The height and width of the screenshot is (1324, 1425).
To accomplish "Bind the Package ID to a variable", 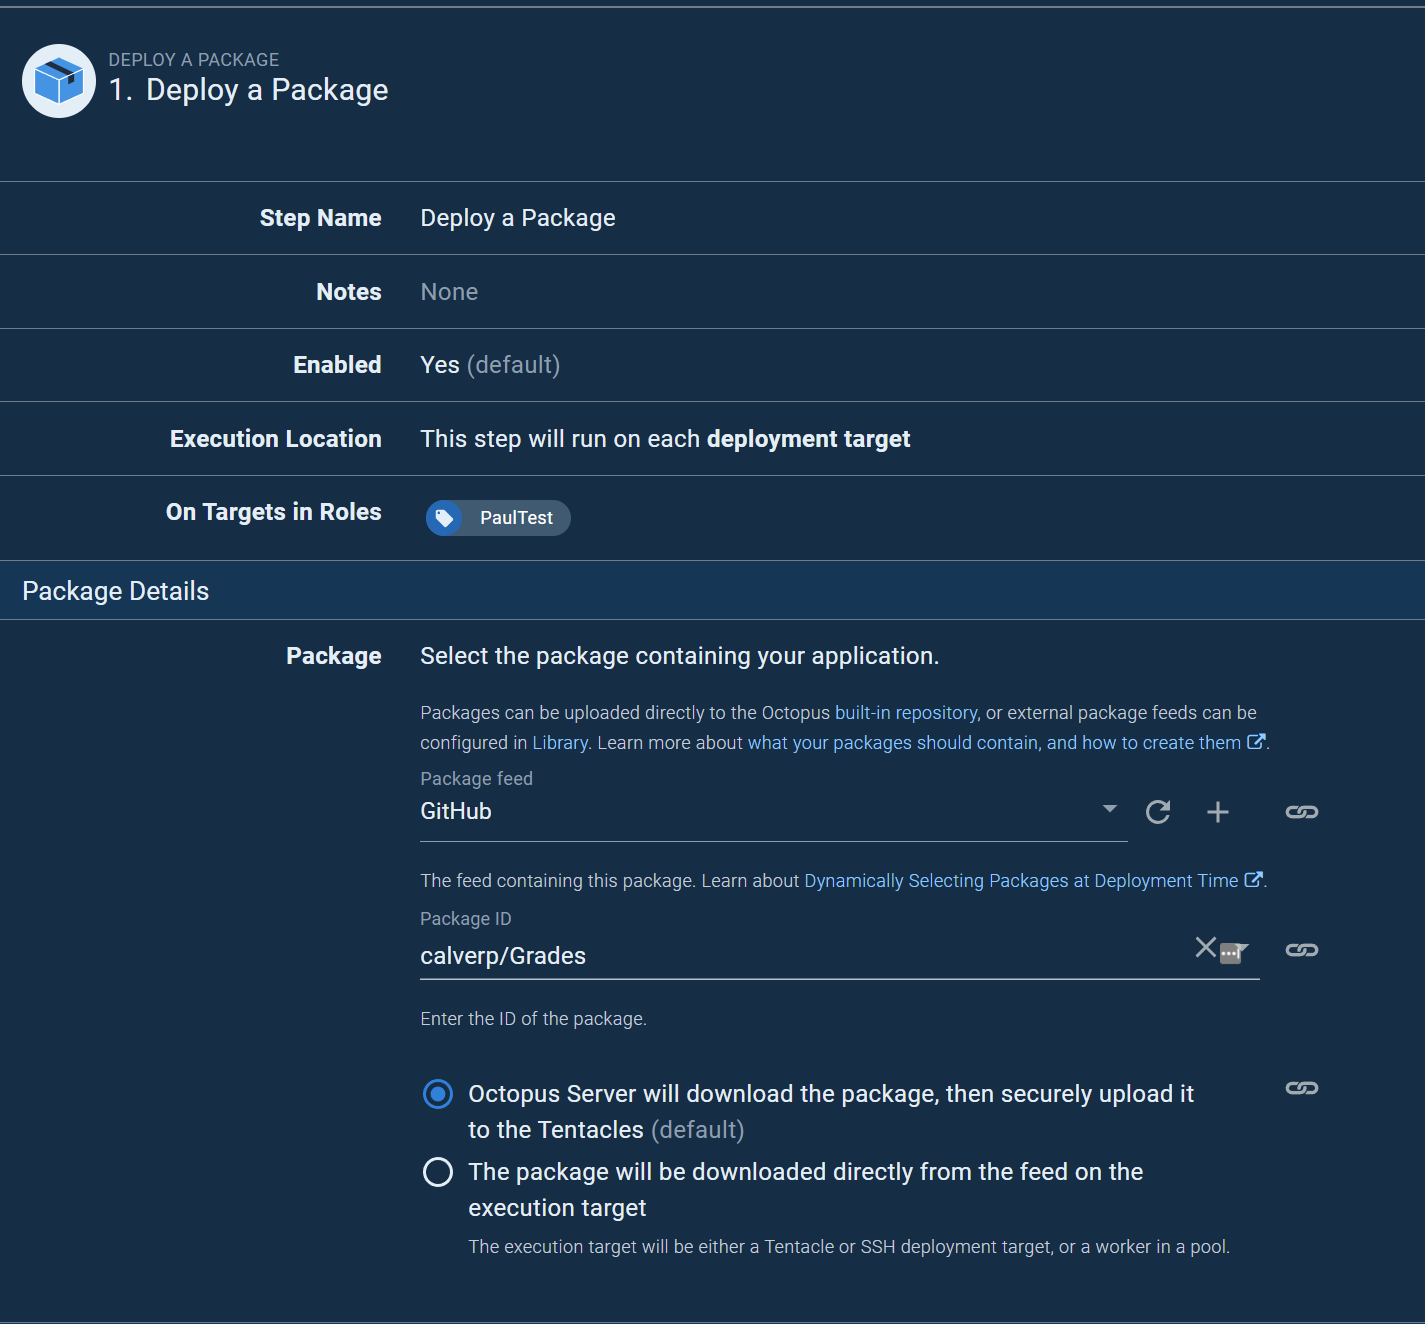I will [1301, 949].
